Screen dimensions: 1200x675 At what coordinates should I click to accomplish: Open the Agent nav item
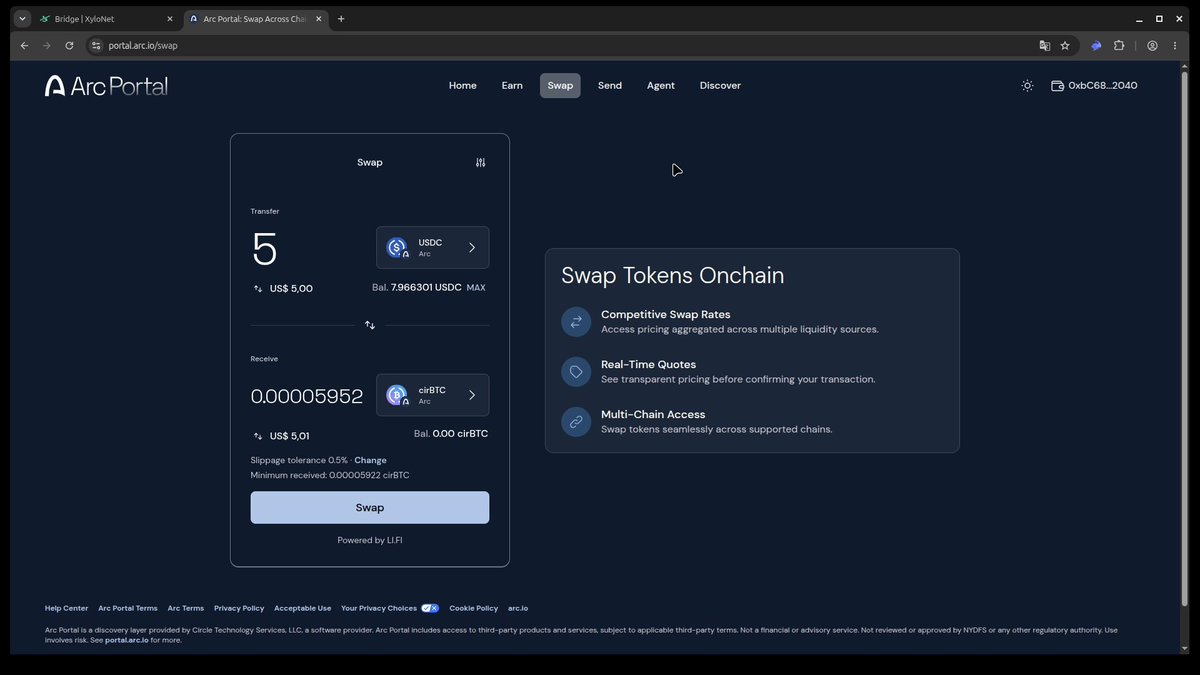pyautogui.click(x=661, y=86)
